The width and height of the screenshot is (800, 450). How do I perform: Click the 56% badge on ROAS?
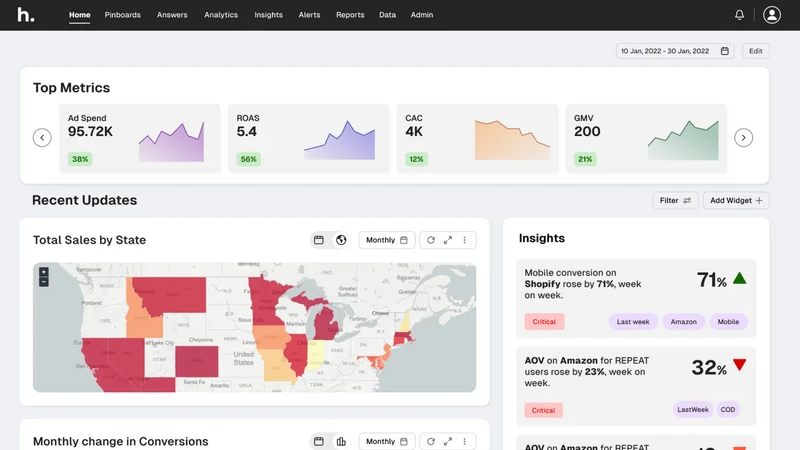[248, 159]
